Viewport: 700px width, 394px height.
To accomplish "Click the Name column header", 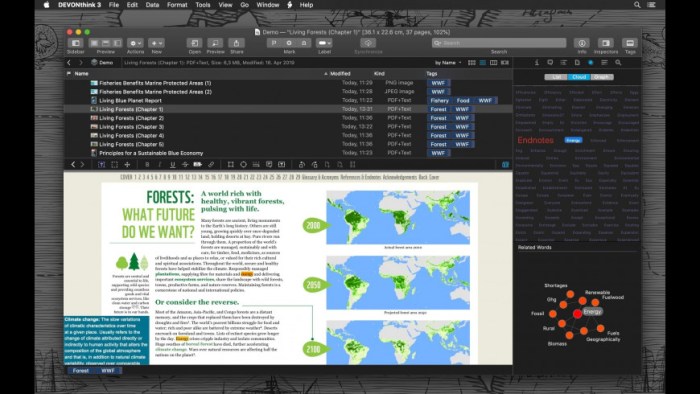I will pos(81,74).
